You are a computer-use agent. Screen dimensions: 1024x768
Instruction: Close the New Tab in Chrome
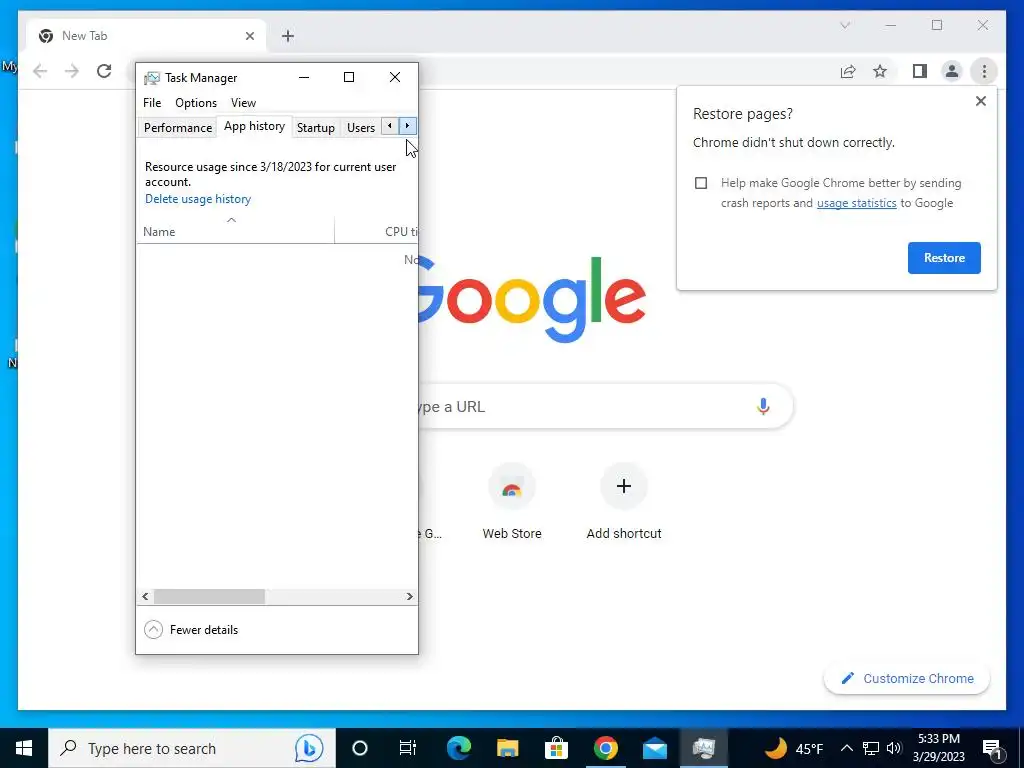[249, 36]
